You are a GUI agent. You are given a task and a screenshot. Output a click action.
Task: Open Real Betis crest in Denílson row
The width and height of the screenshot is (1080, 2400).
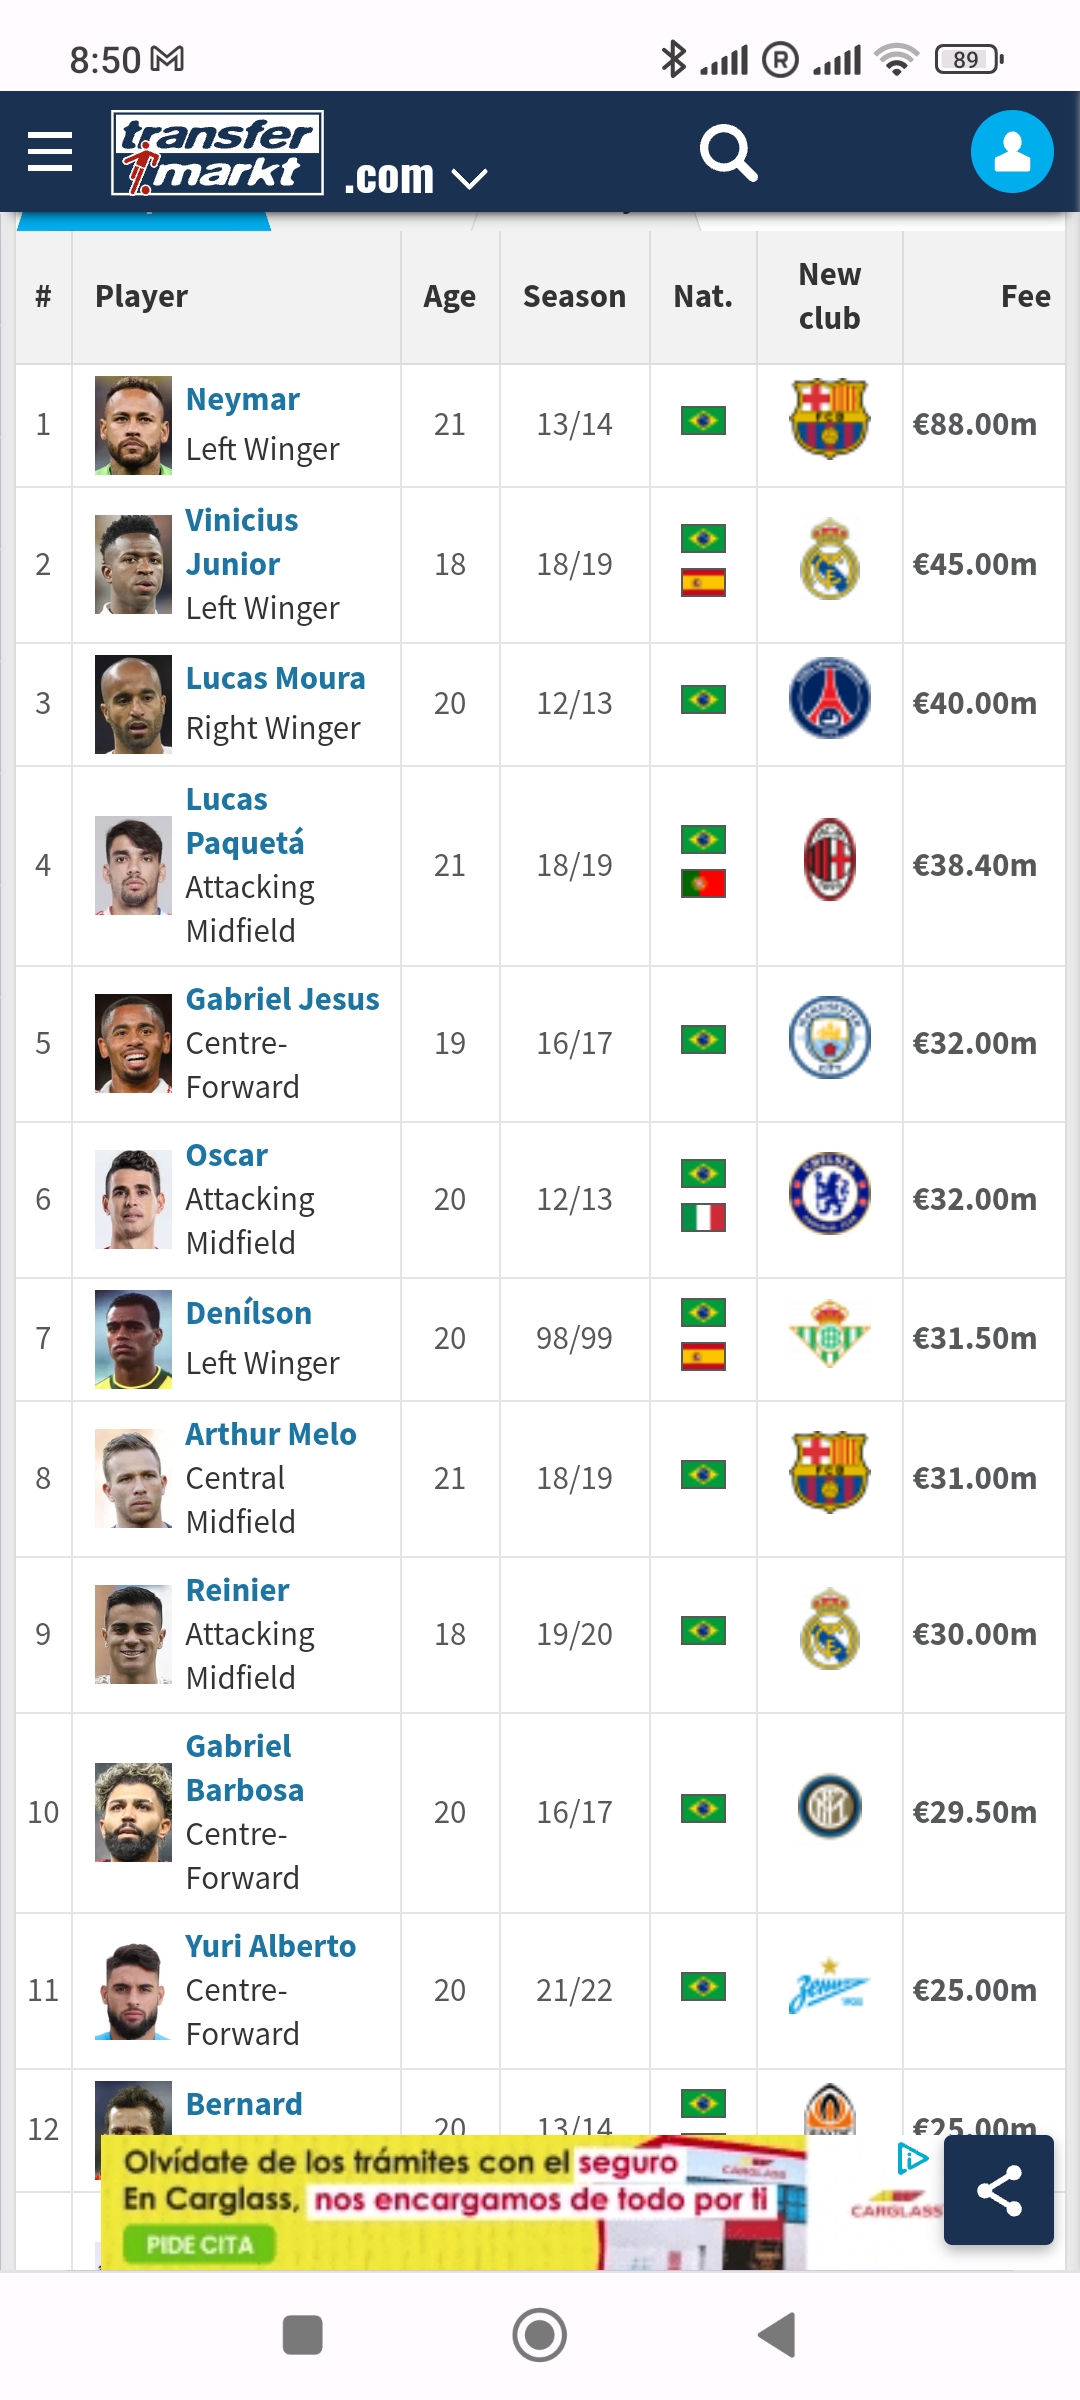829,1333
